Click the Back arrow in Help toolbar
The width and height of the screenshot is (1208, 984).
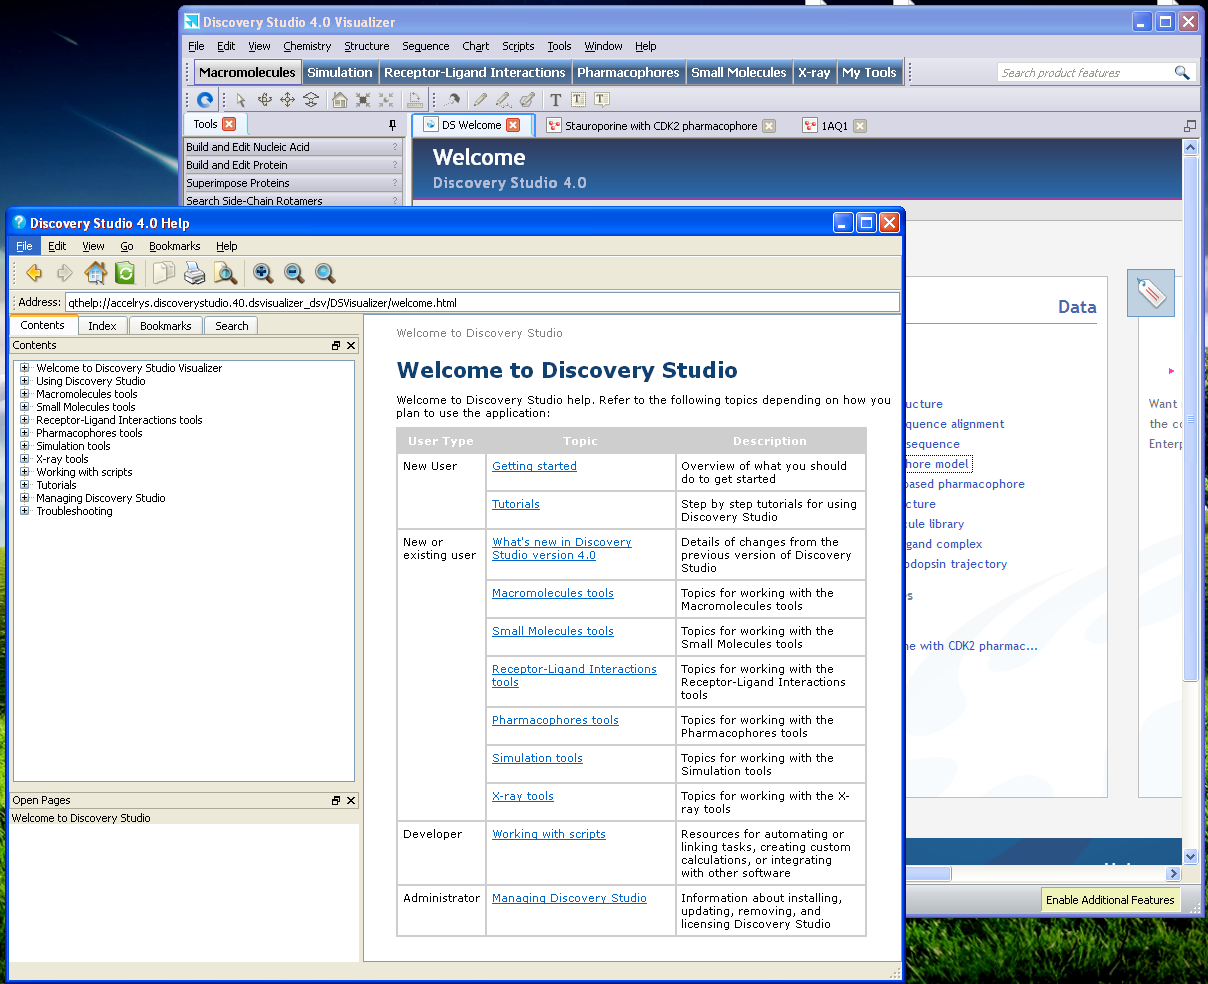[x=34, y=273]
